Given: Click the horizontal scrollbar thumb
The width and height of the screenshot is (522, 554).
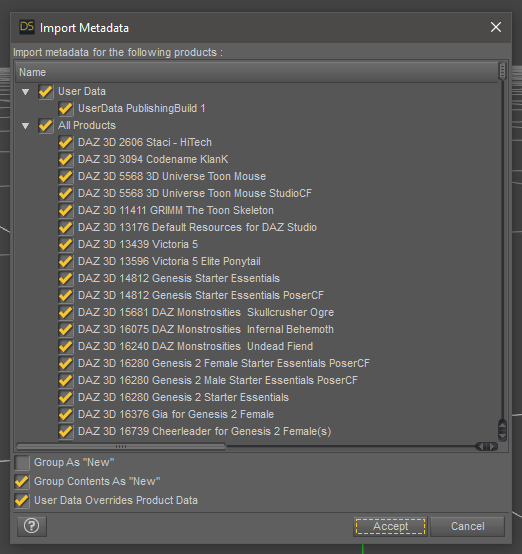Looking at the screenshot, I should pyautogui.click(x=121, y=447).
